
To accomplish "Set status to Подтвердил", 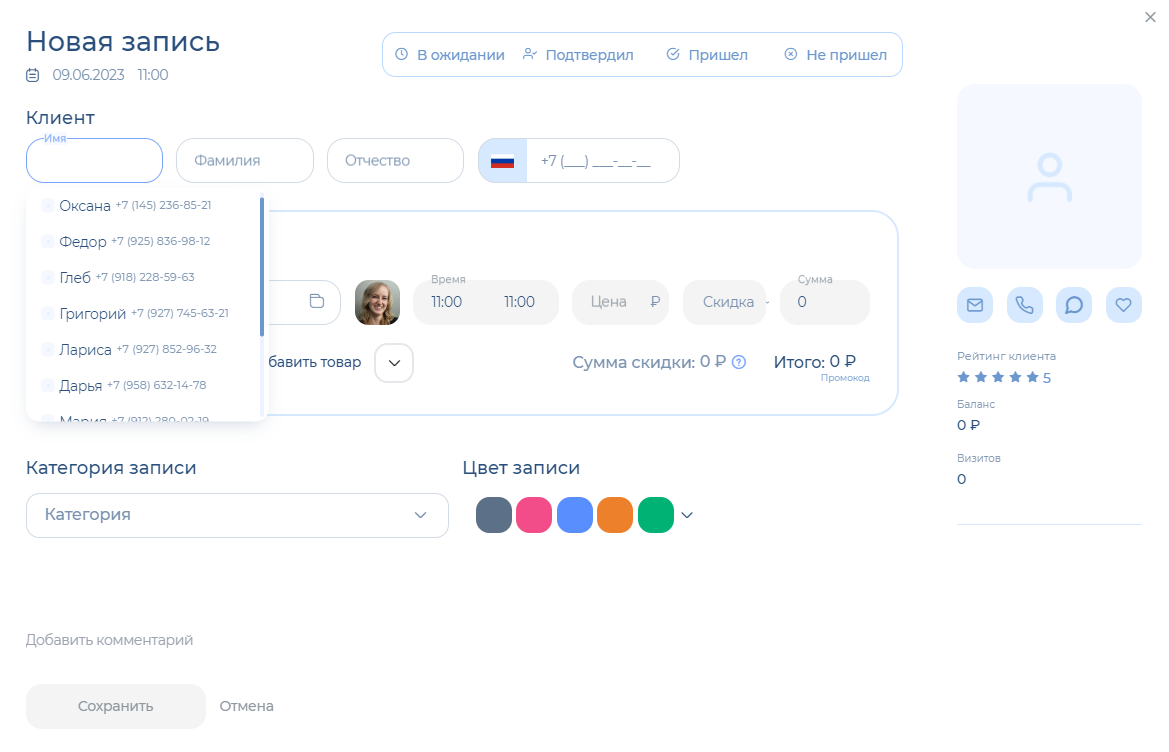I will tap(578, 55).
